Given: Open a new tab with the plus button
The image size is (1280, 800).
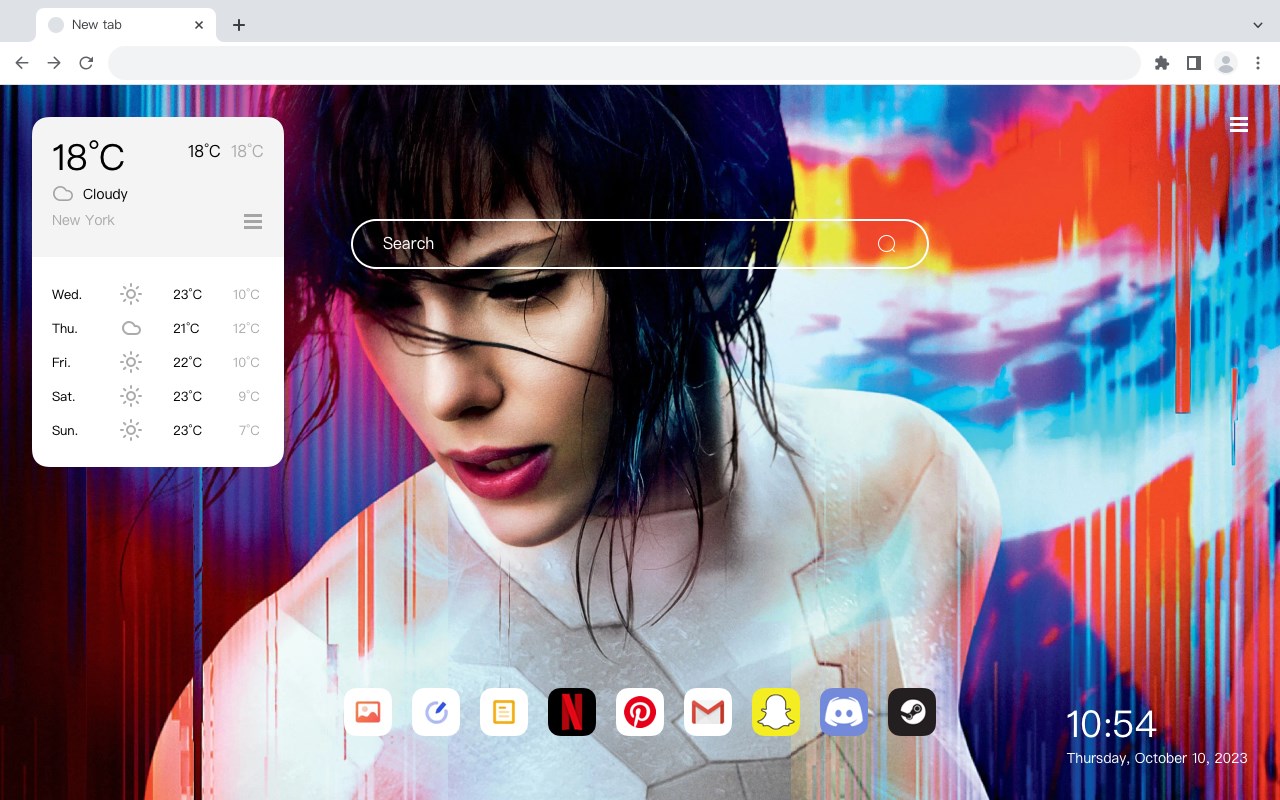Looking at the screenshot, I should (x=238, y=25).
